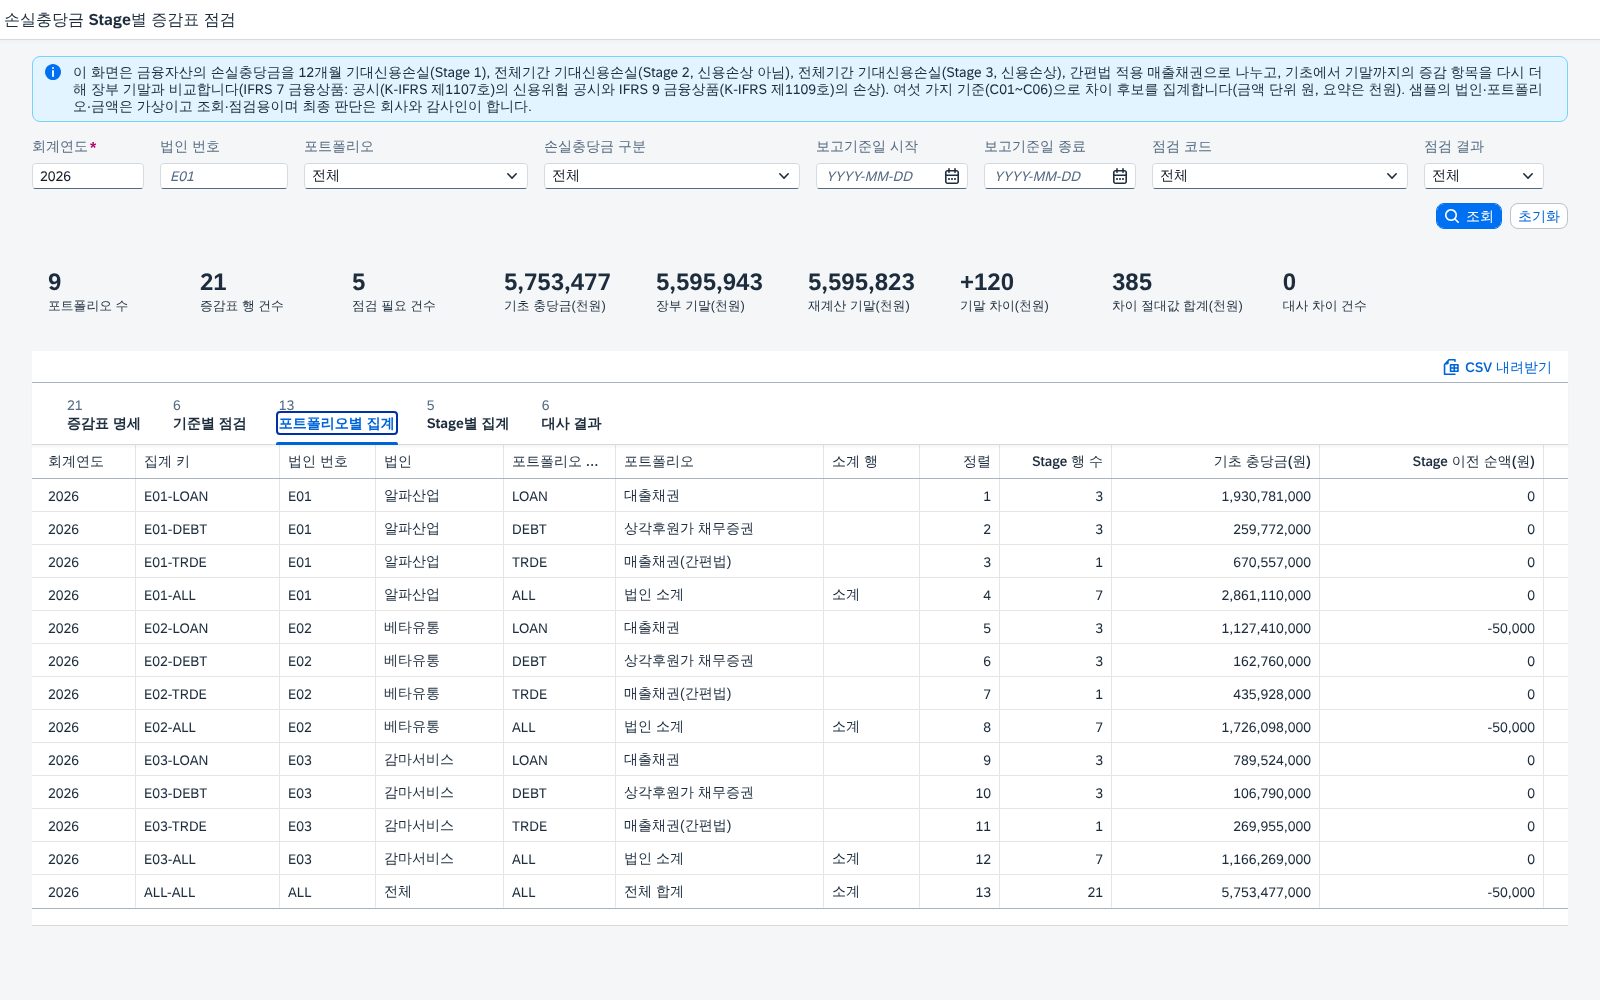Click the 전체 합계 portfolio cell
Viewport: 1600px width, 1000px height.
click(719, 892)
